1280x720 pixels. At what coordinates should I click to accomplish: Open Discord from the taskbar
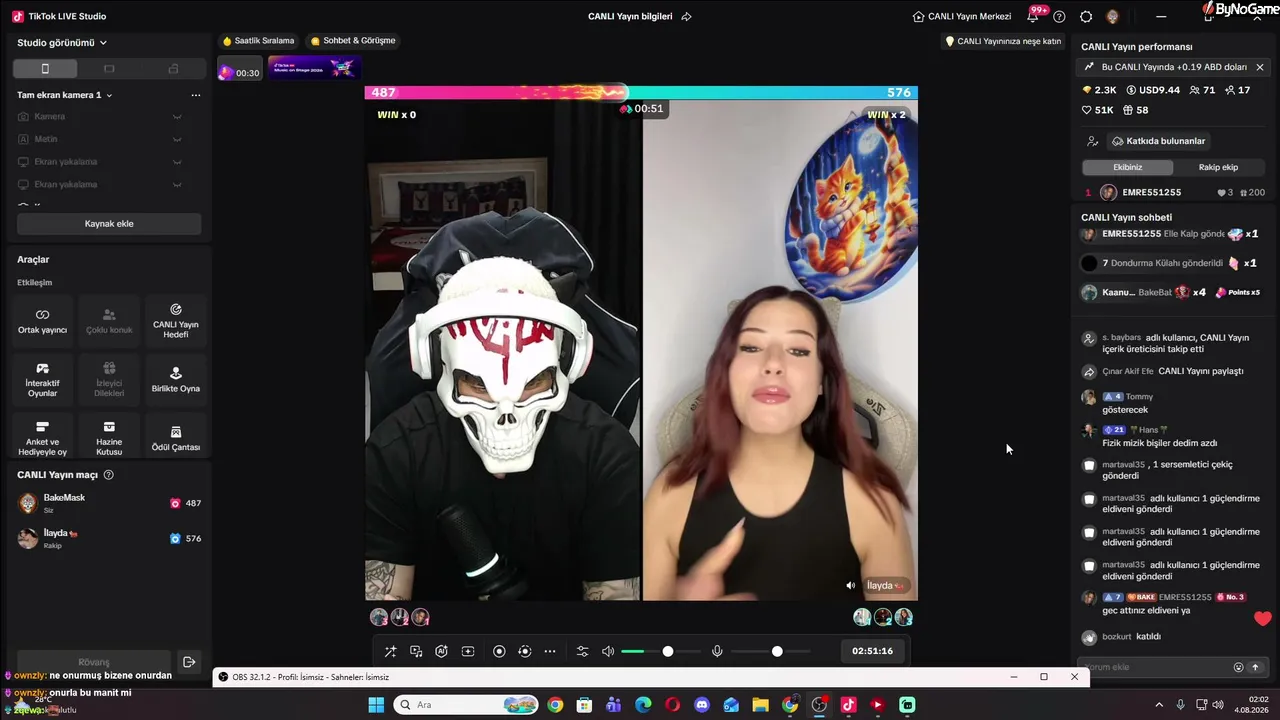click(x=702, y=705)
